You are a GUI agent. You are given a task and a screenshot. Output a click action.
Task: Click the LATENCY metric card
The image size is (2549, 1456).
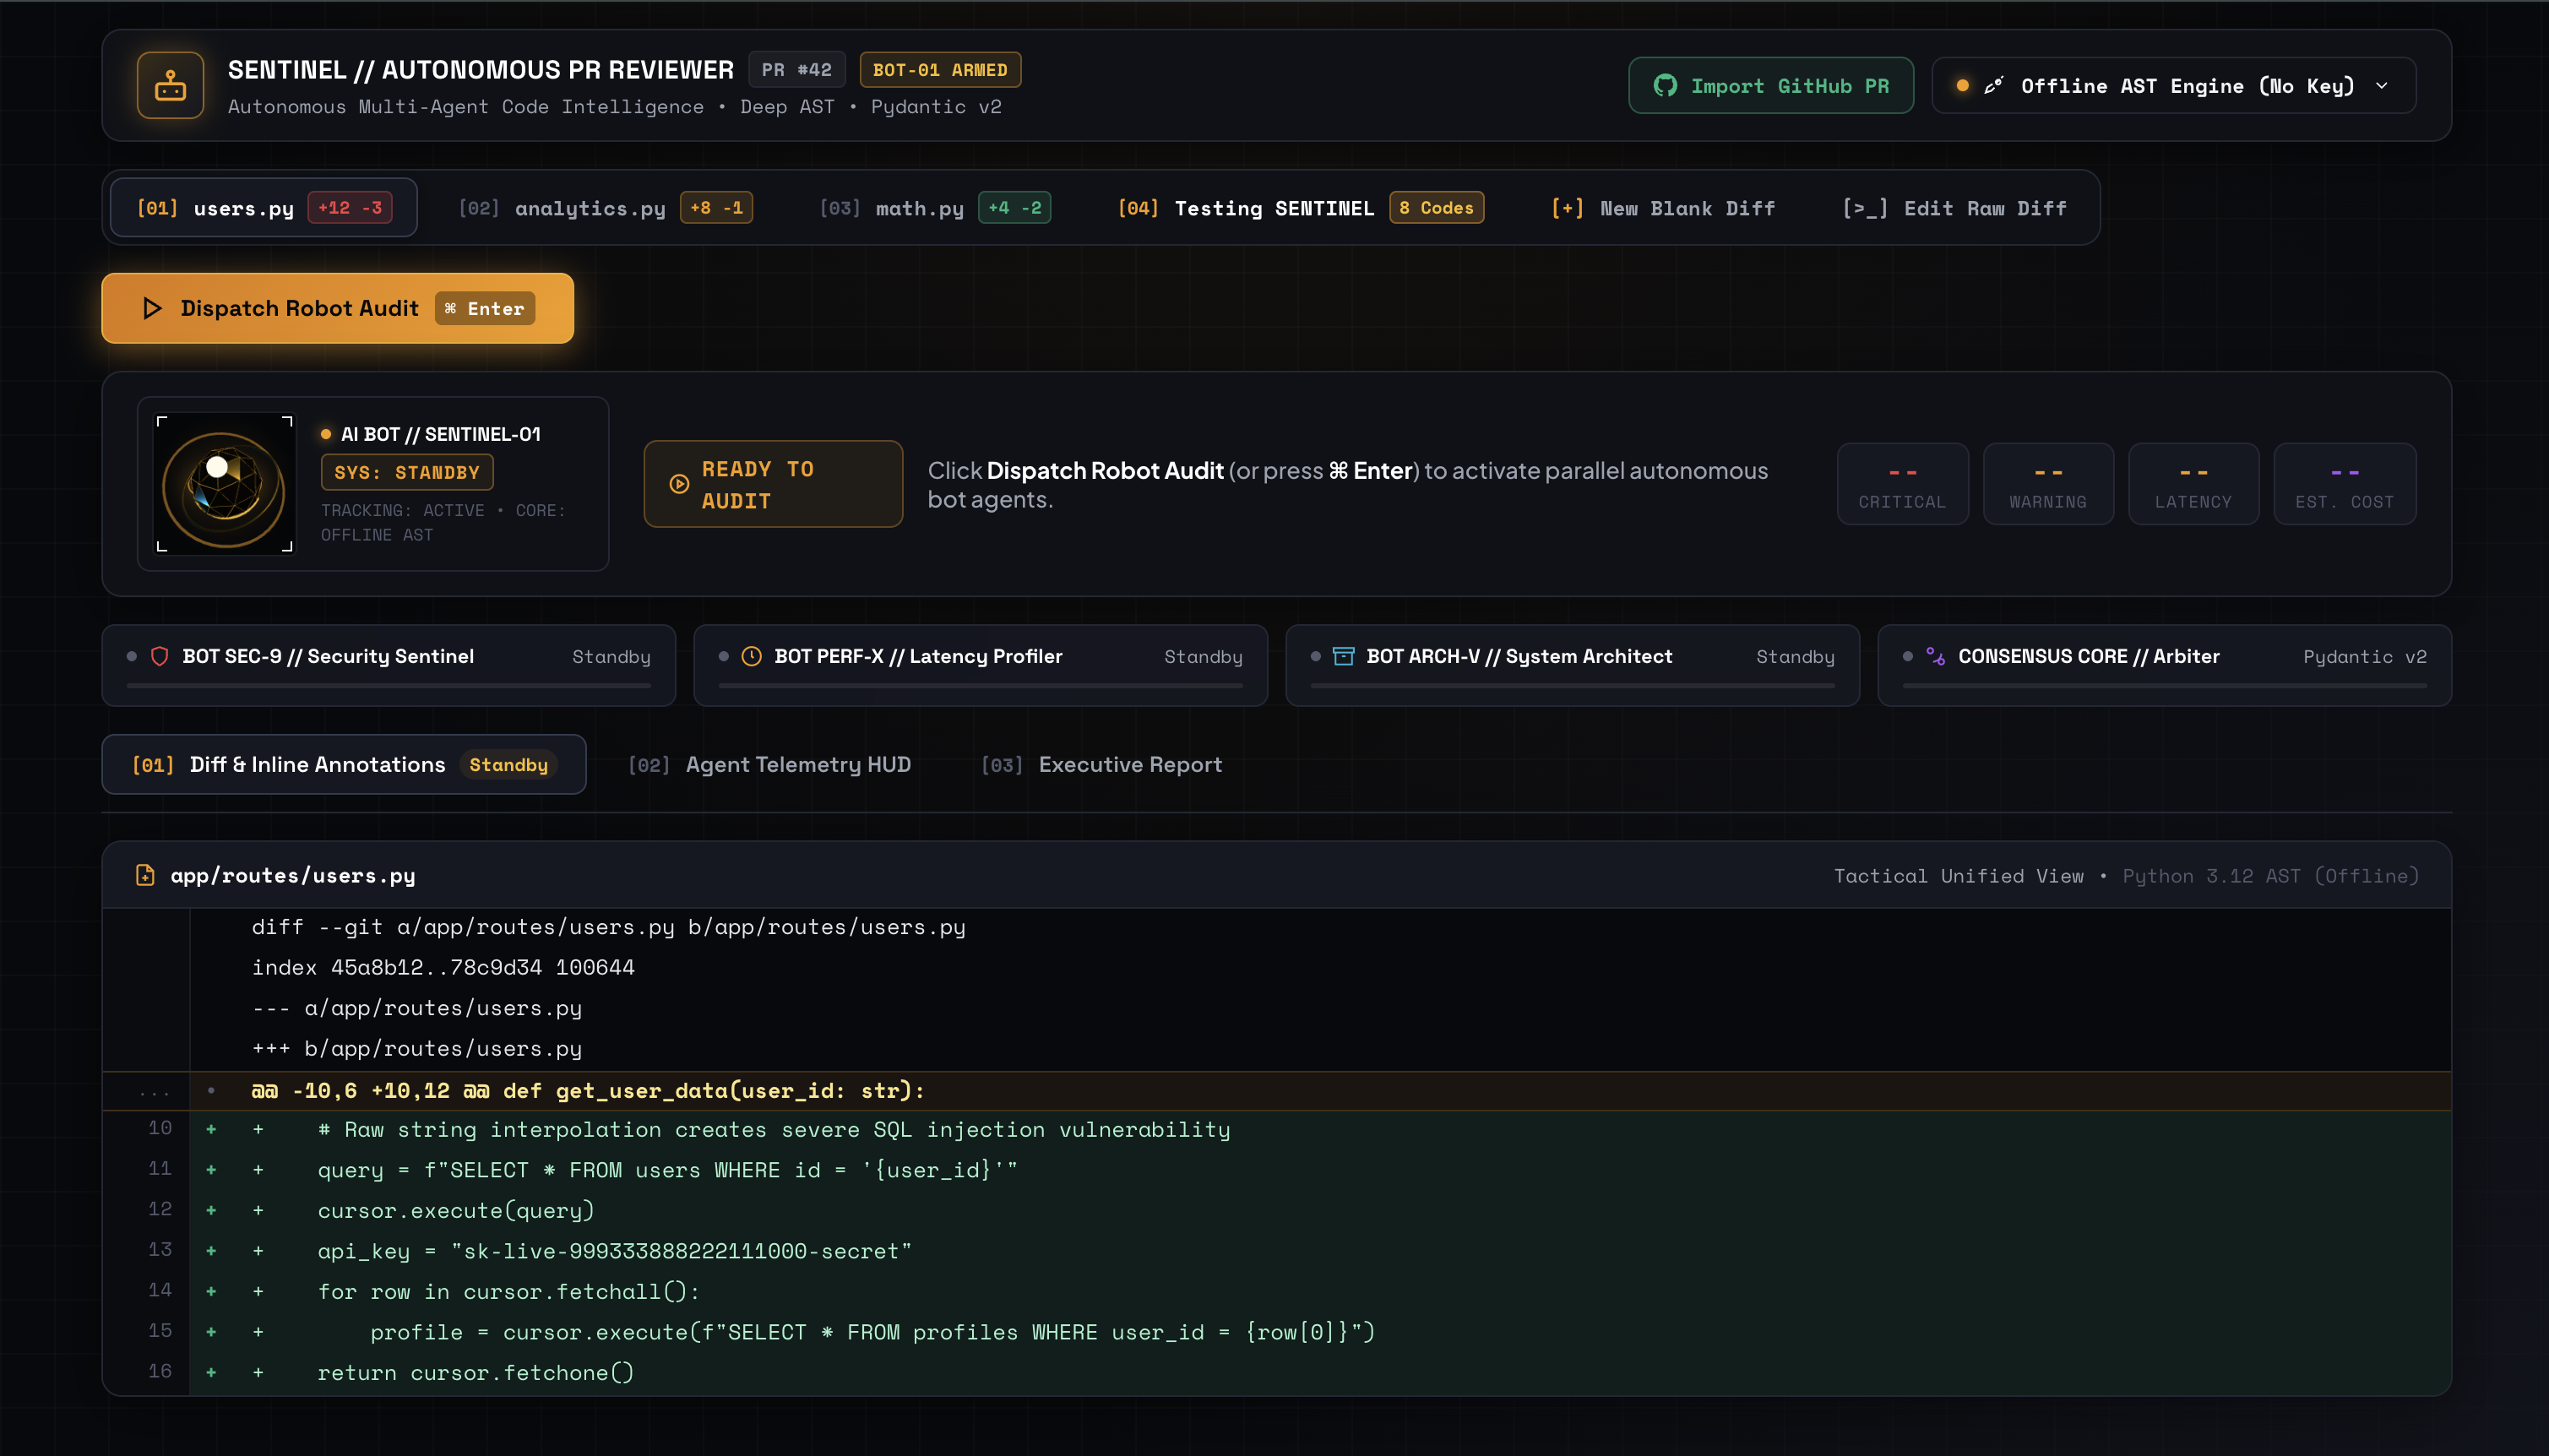(x=2193, y=484)
